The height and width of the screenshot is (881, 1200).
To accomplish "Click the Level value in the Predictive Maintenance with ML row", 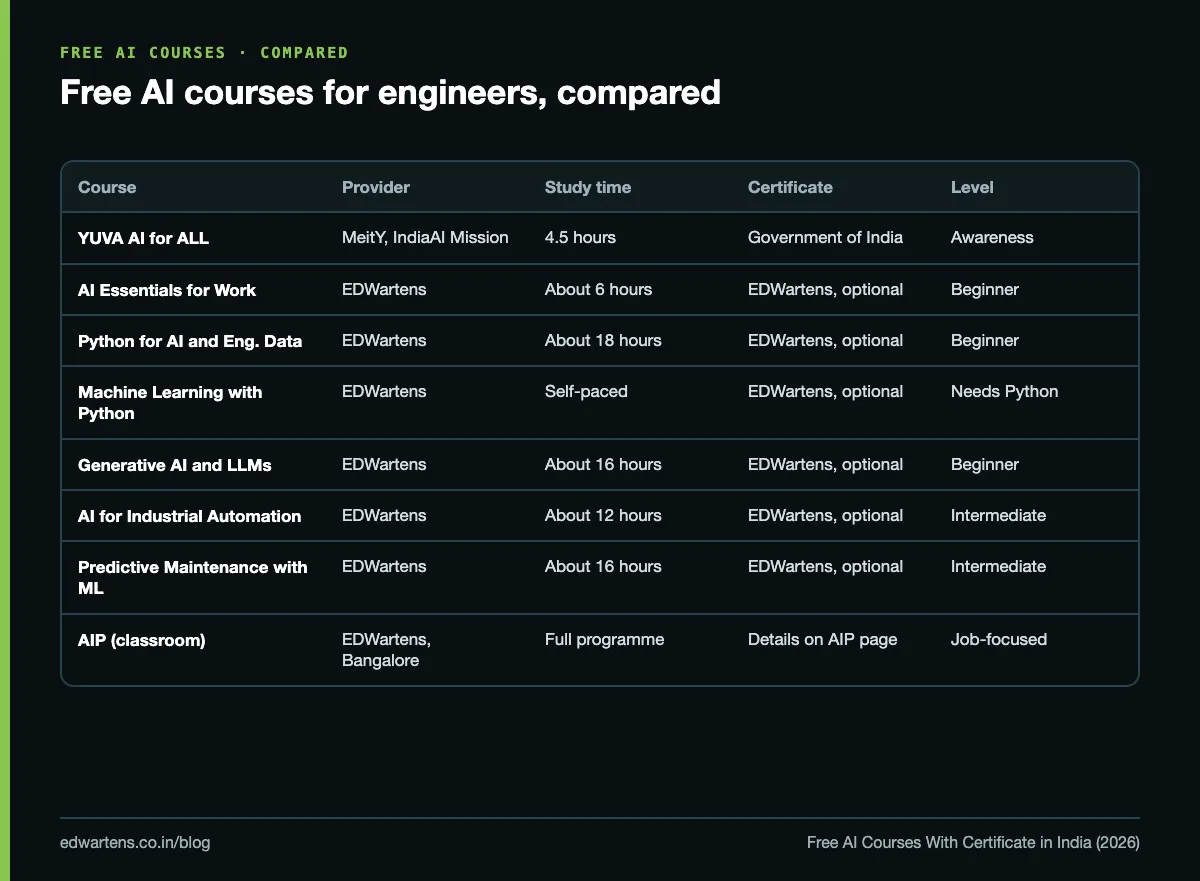I will tap(998, 566).
